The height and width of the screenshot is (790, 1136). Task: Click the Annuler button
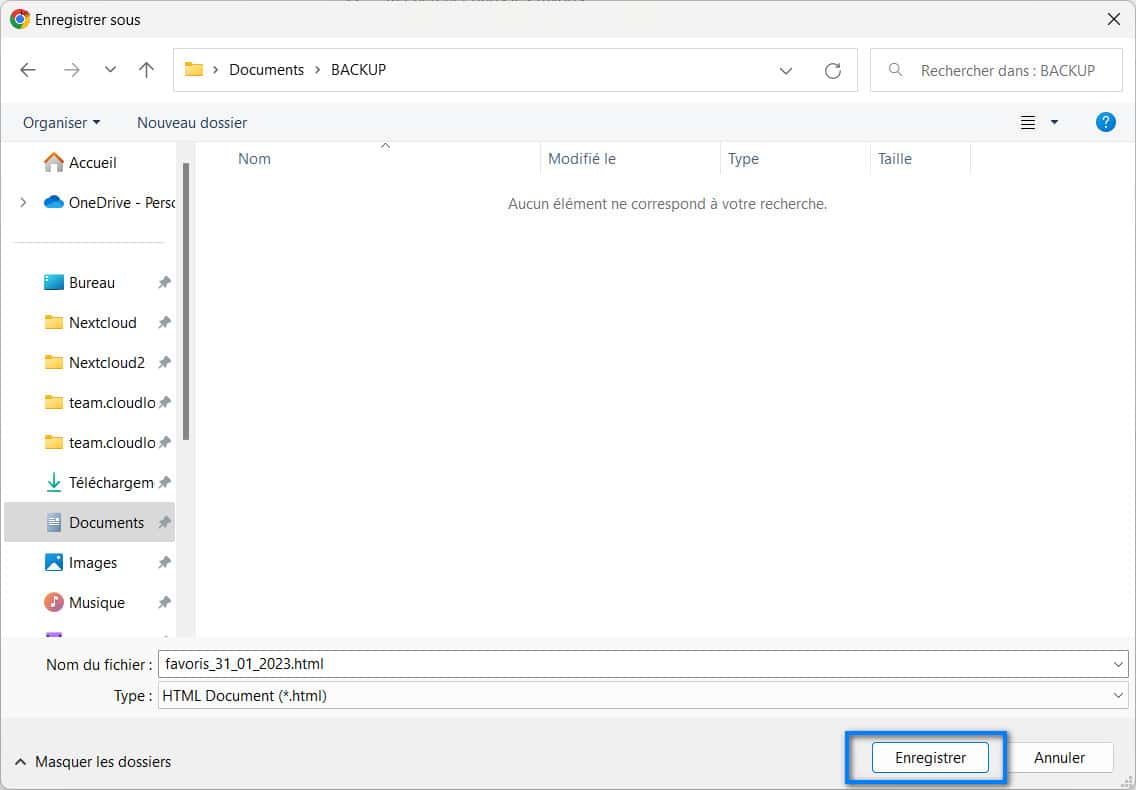tap(1059, 757)
